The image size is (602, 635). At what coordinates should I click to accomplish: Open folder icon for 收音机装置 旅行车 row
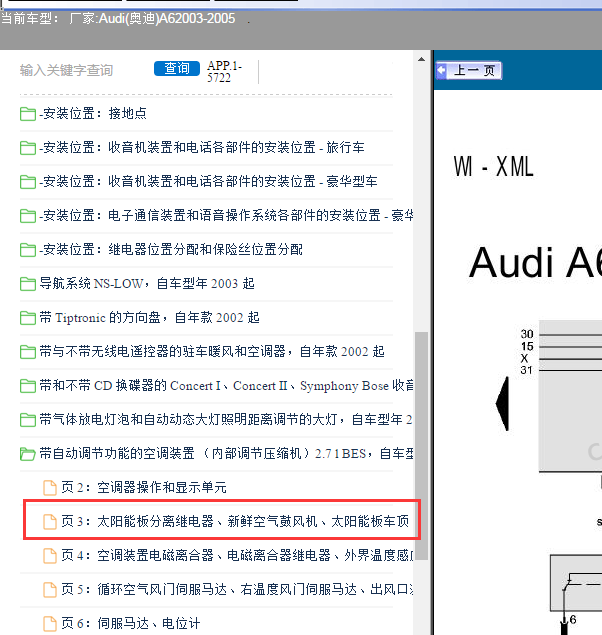[x=28, y=148]
